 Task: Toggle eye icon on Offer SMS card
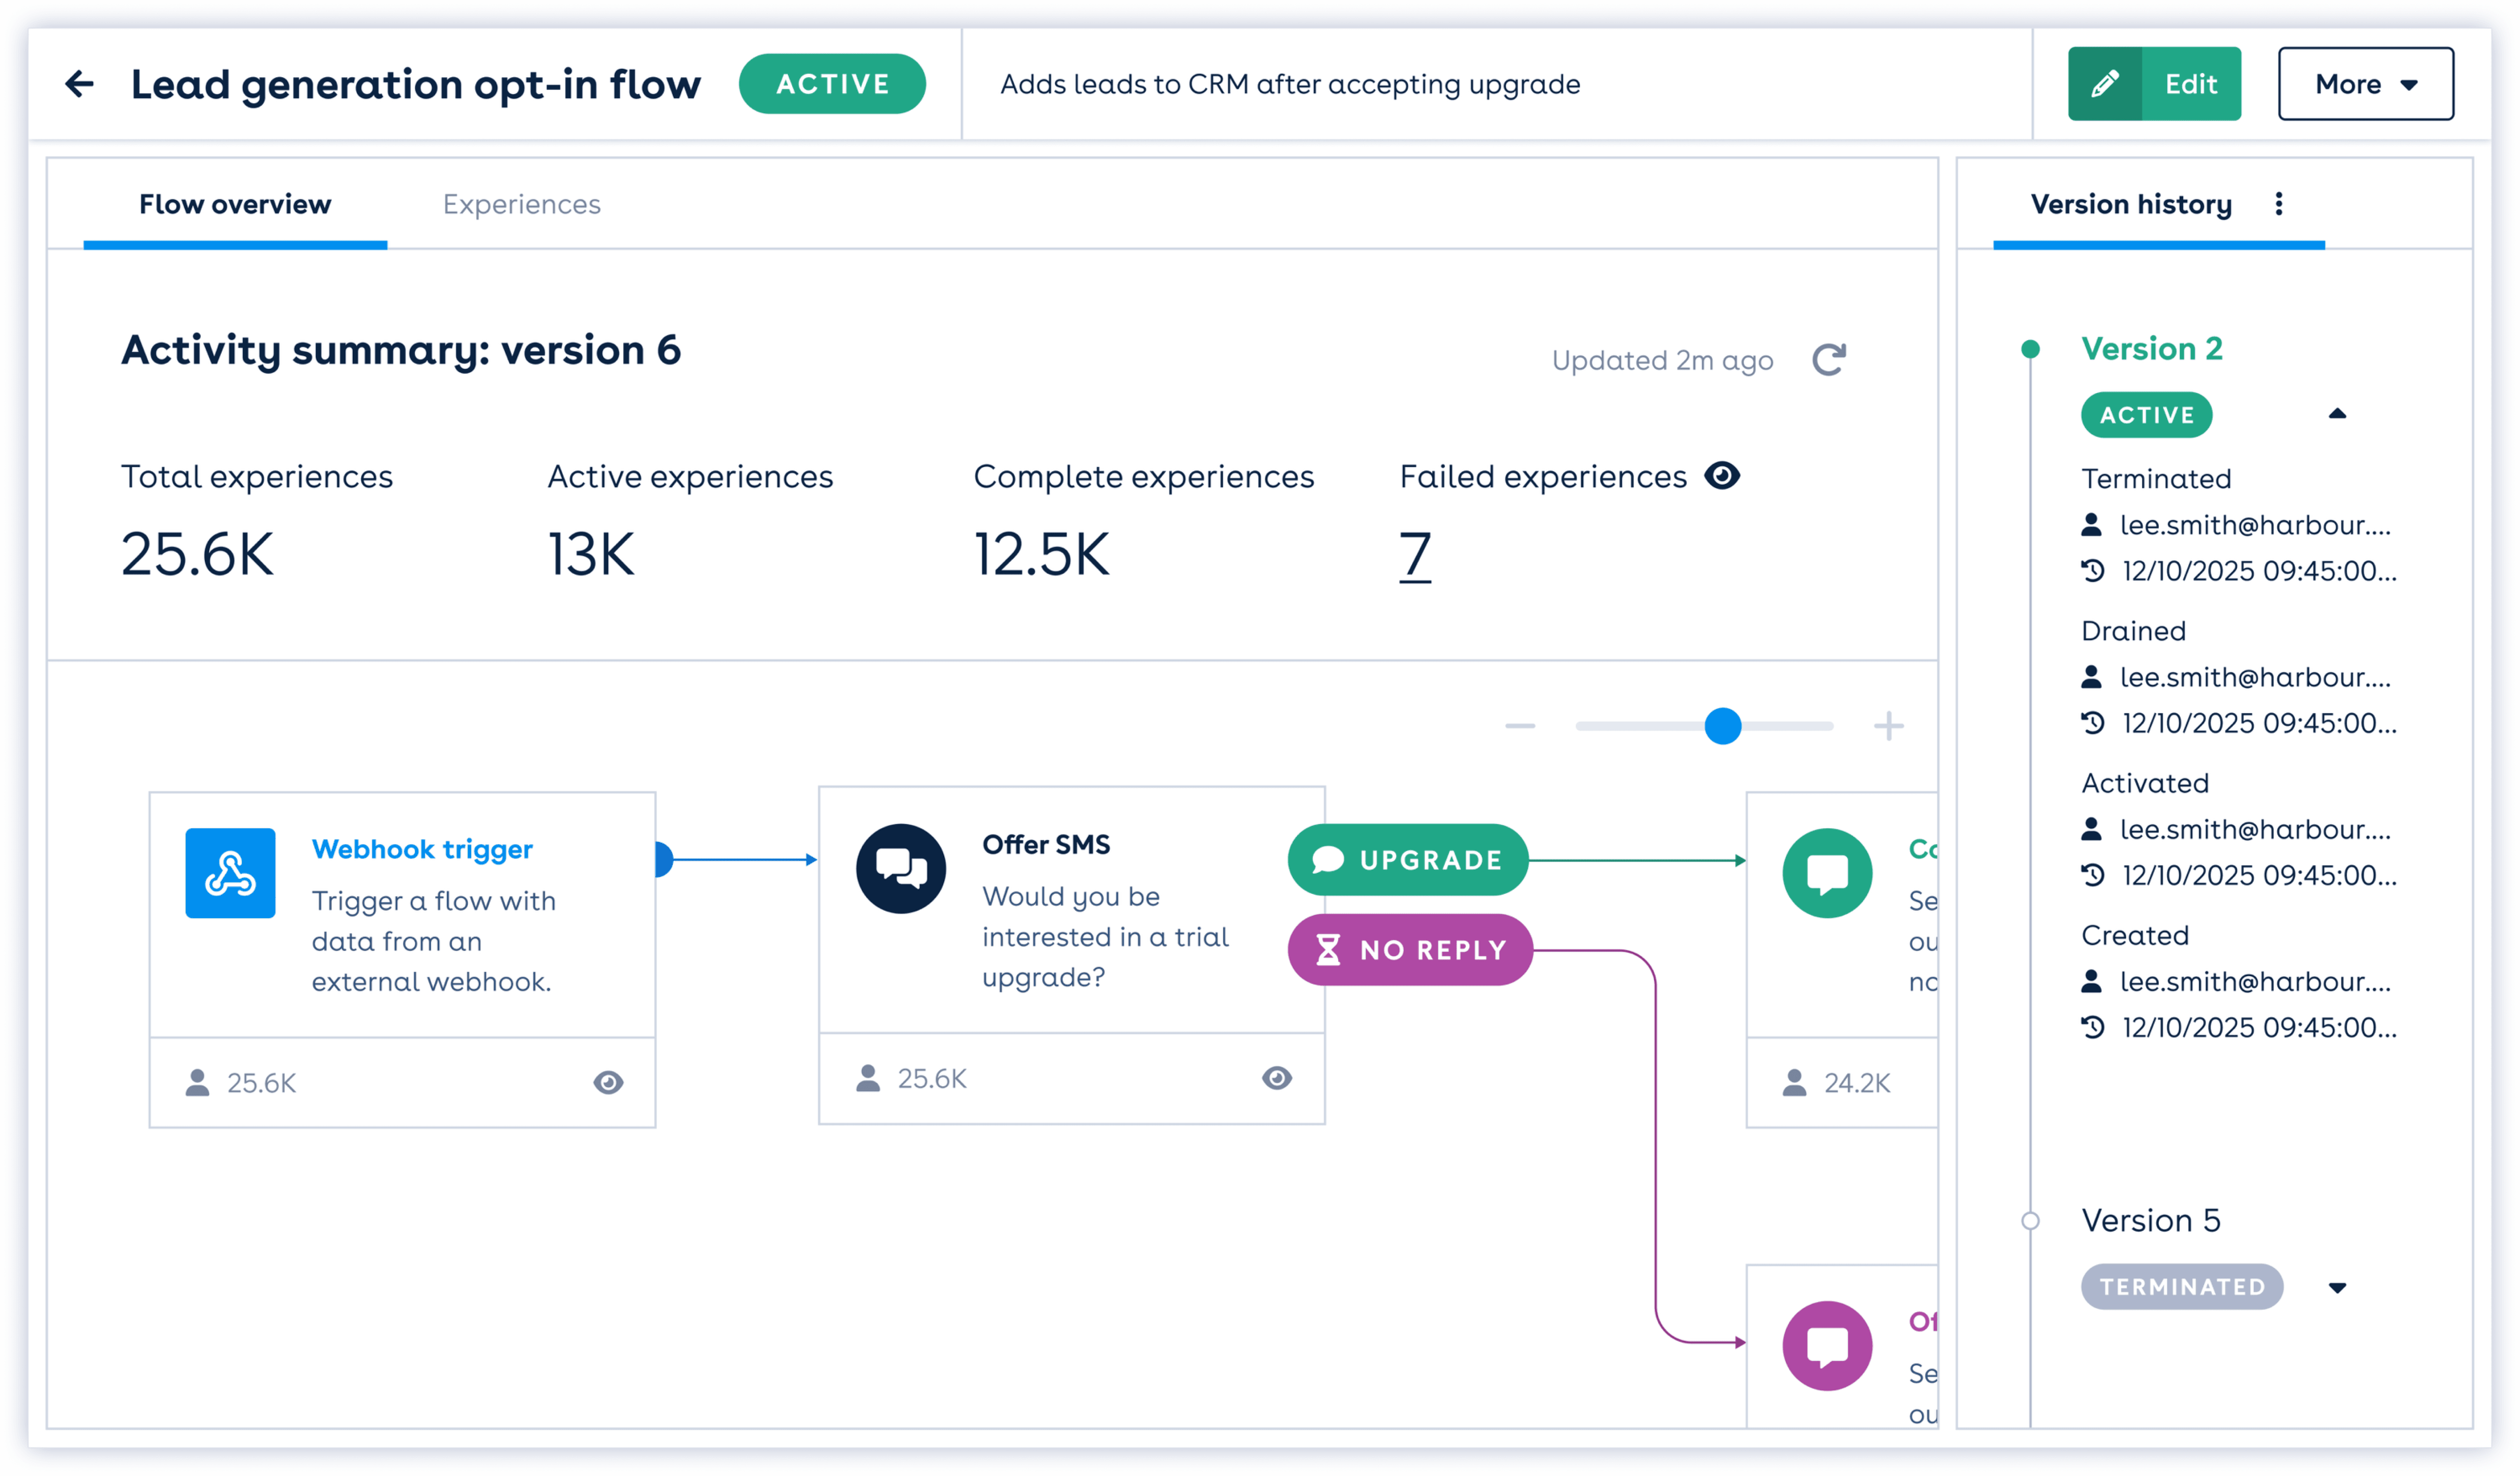pos(1277,1078)
